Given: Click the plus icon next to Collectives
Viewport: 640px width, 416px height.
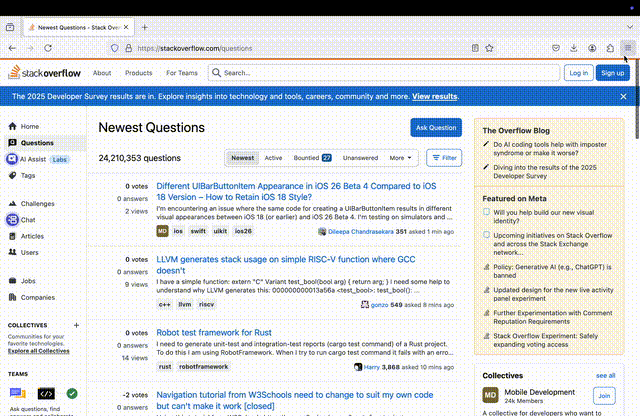Looking at the screenshot, I should (76, 325).
